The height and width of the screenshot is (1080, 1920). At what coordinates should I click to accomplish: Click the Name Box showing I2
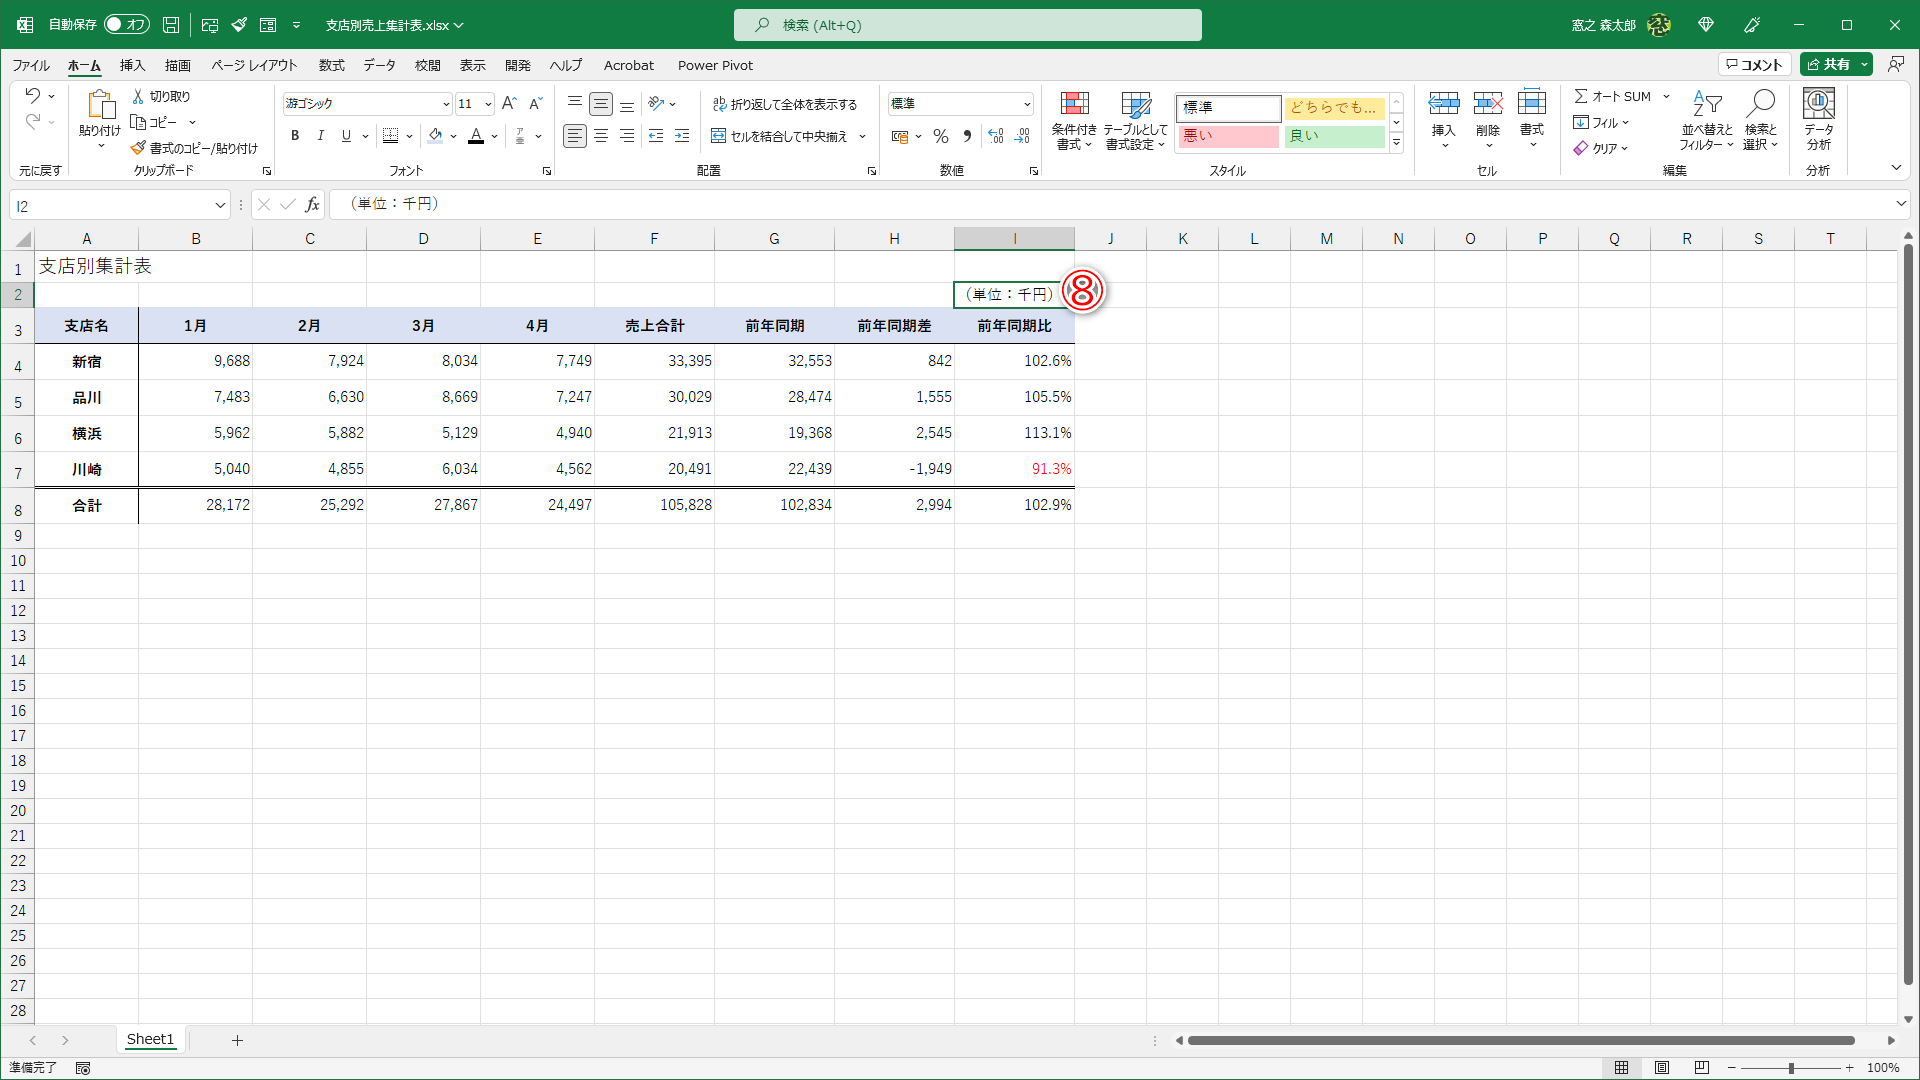pyautogui.click(x=110, y=206)
